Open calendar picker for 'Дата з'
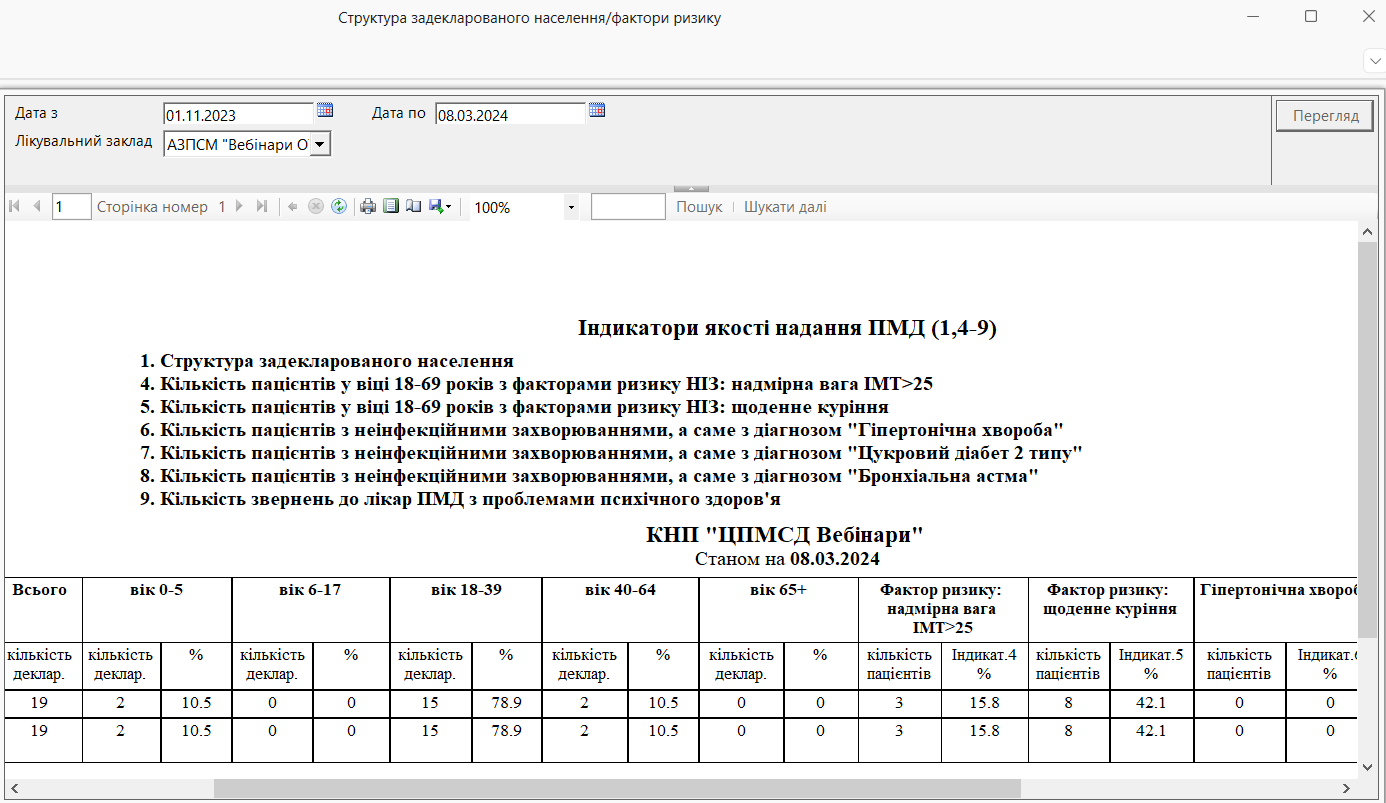The image size is (1386, 803). click(325, 110)
